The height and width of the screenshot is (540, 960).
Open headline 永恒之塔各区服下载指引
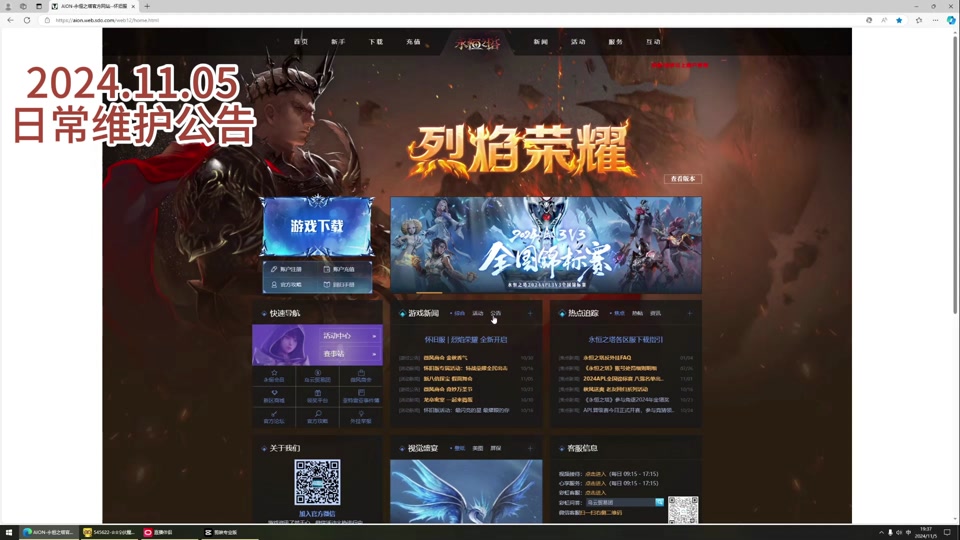point(626,340)
